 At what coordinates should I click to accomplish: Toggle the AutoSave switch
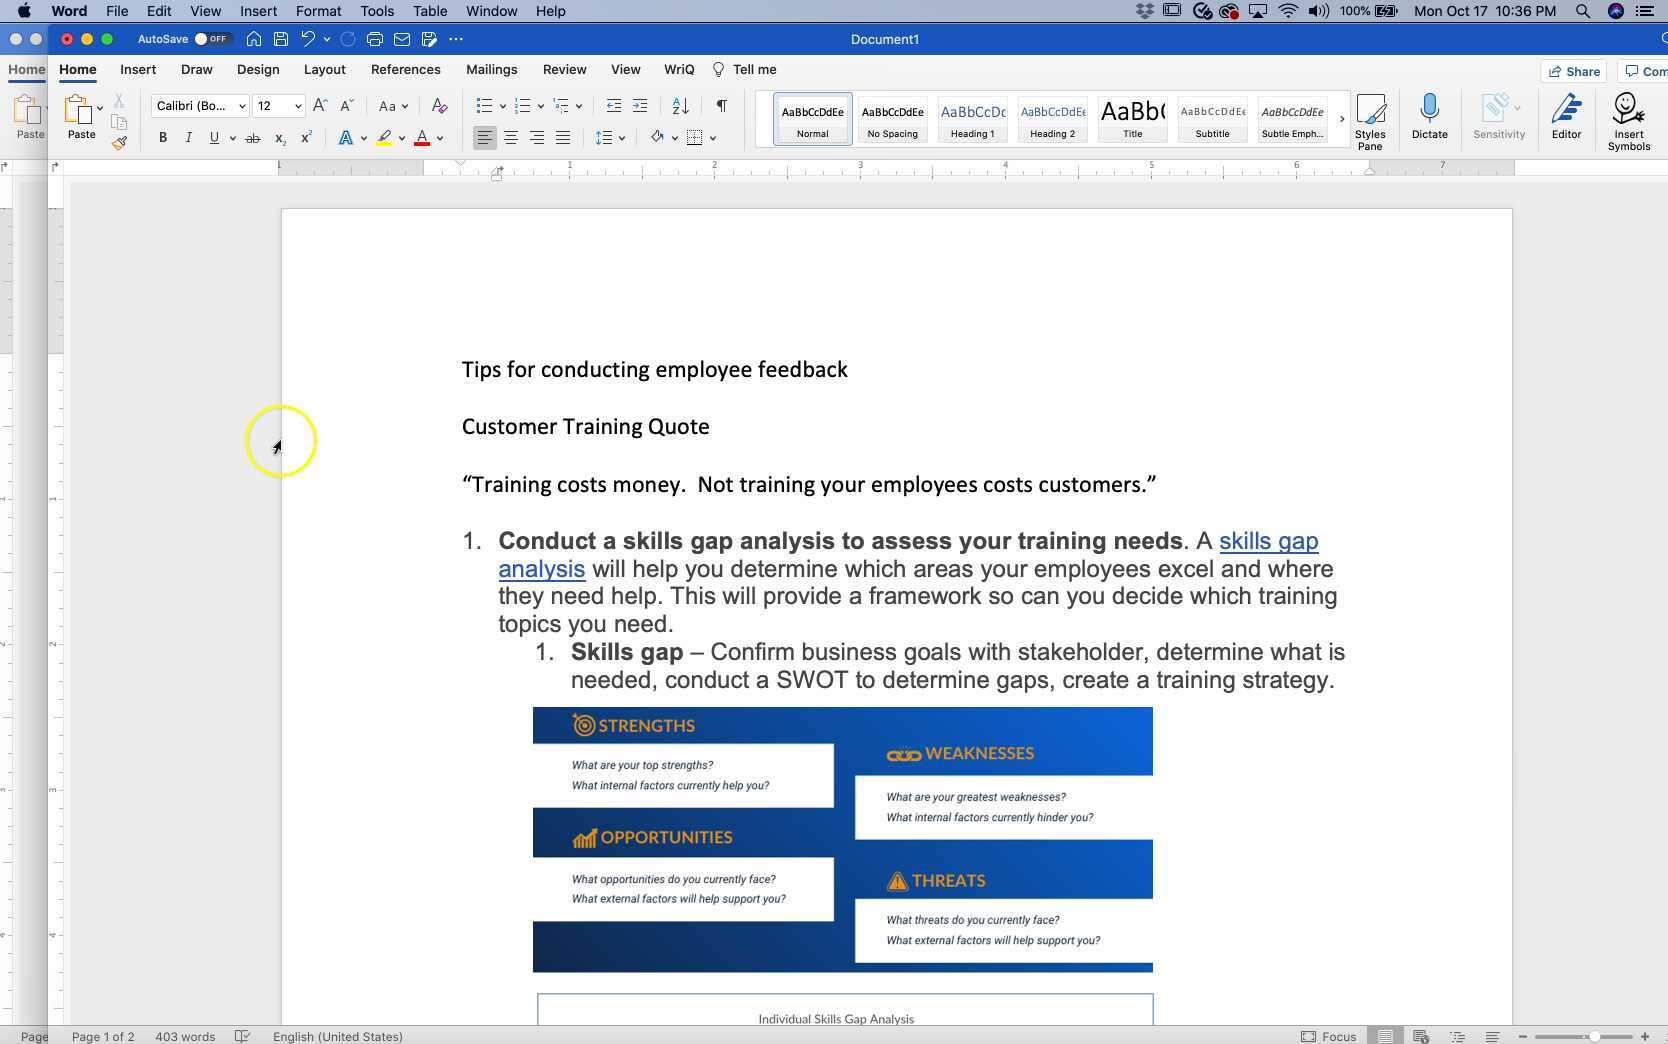[212, 39]
